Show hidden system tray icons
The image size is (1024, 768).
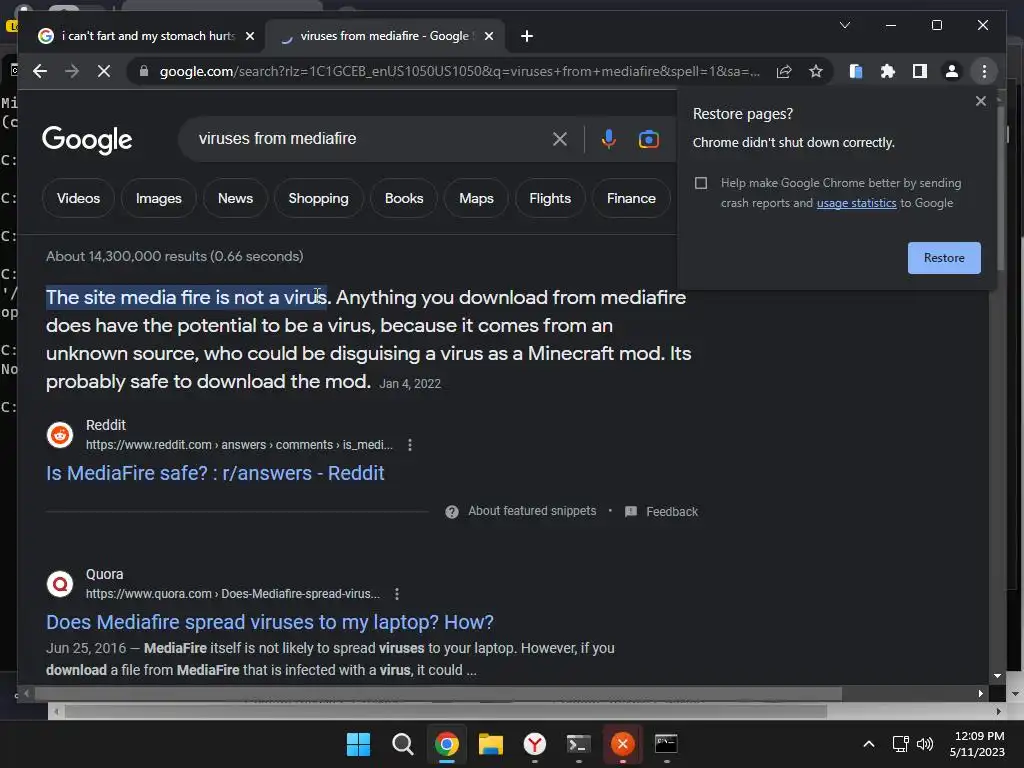[x=869, y=744]
